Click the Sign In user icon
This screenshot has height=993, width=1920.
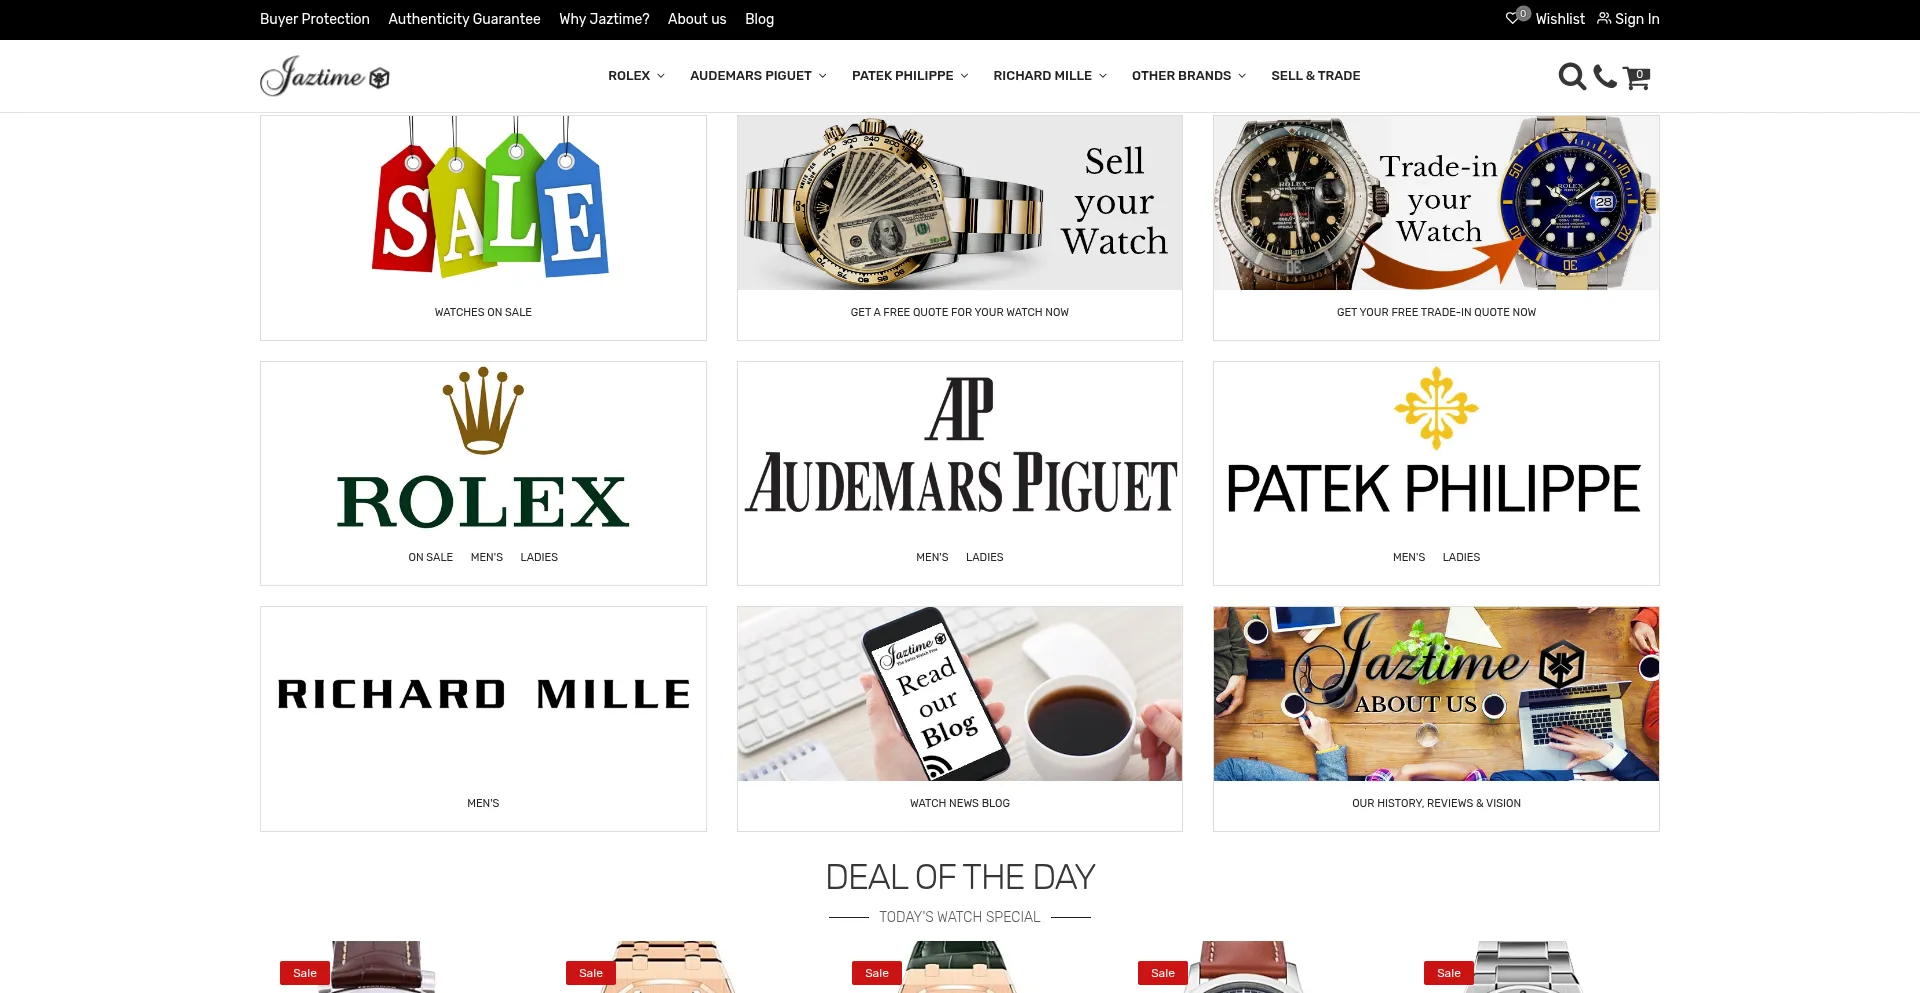pos(1604,18)
